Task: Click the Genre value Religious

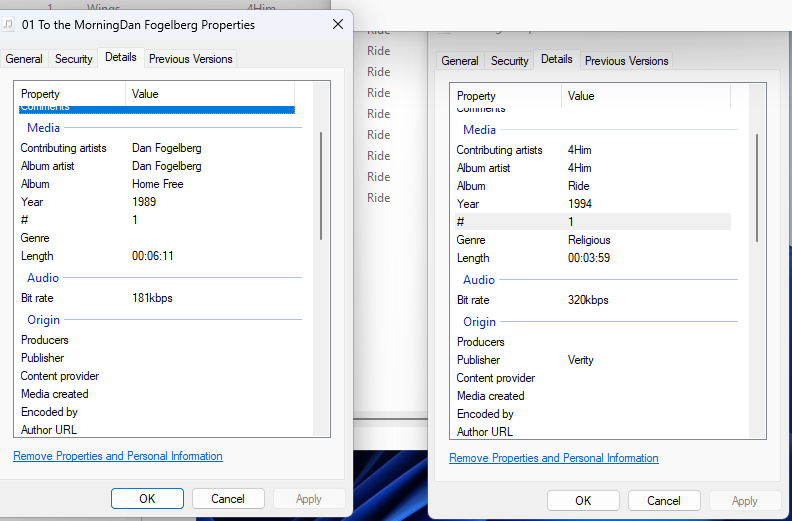Action: click(589, 240)
